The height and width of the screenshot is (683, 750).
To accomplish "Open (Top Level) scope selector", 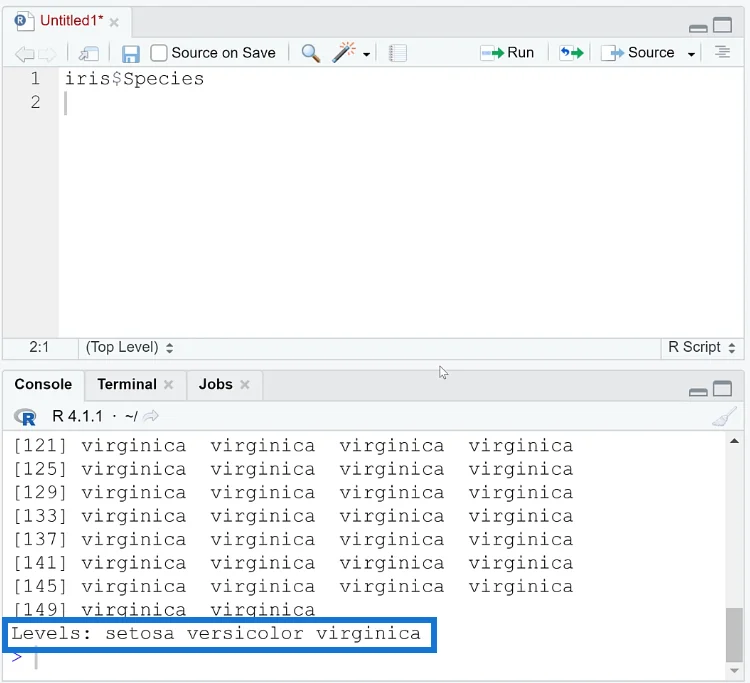I will 130,347.
